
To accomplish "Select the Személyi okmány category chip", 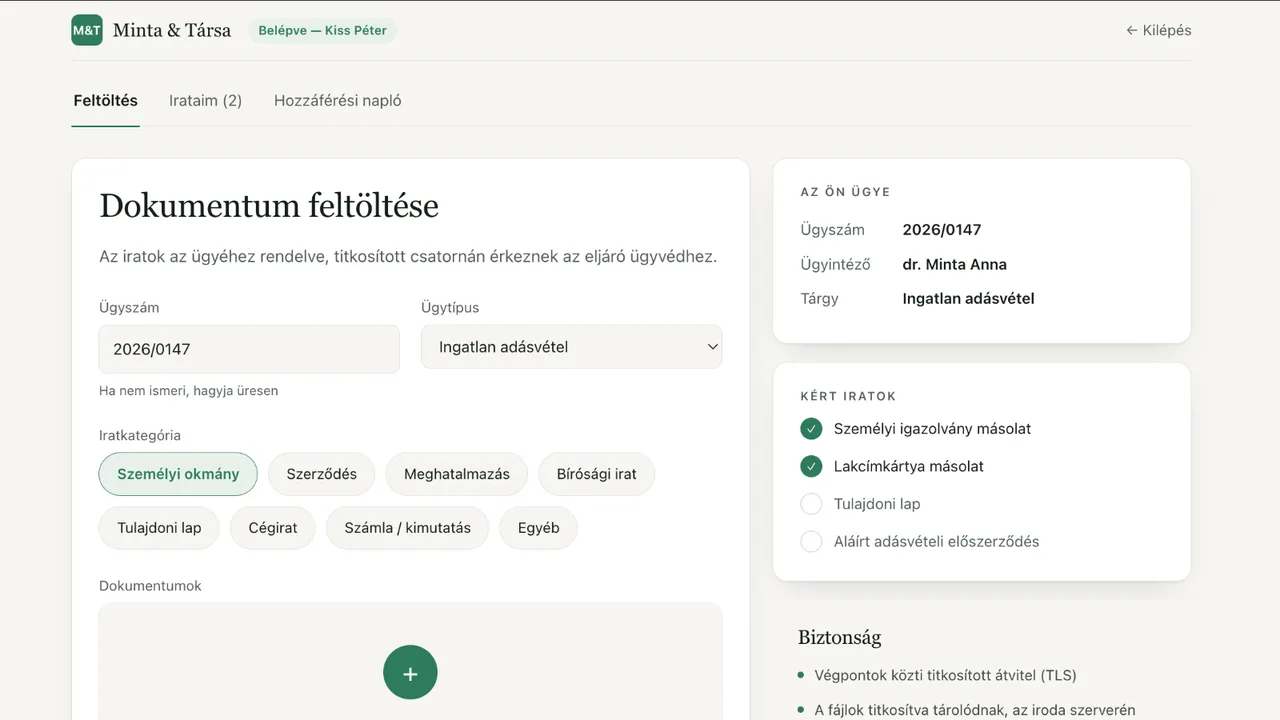I will (x=178, y=474).
